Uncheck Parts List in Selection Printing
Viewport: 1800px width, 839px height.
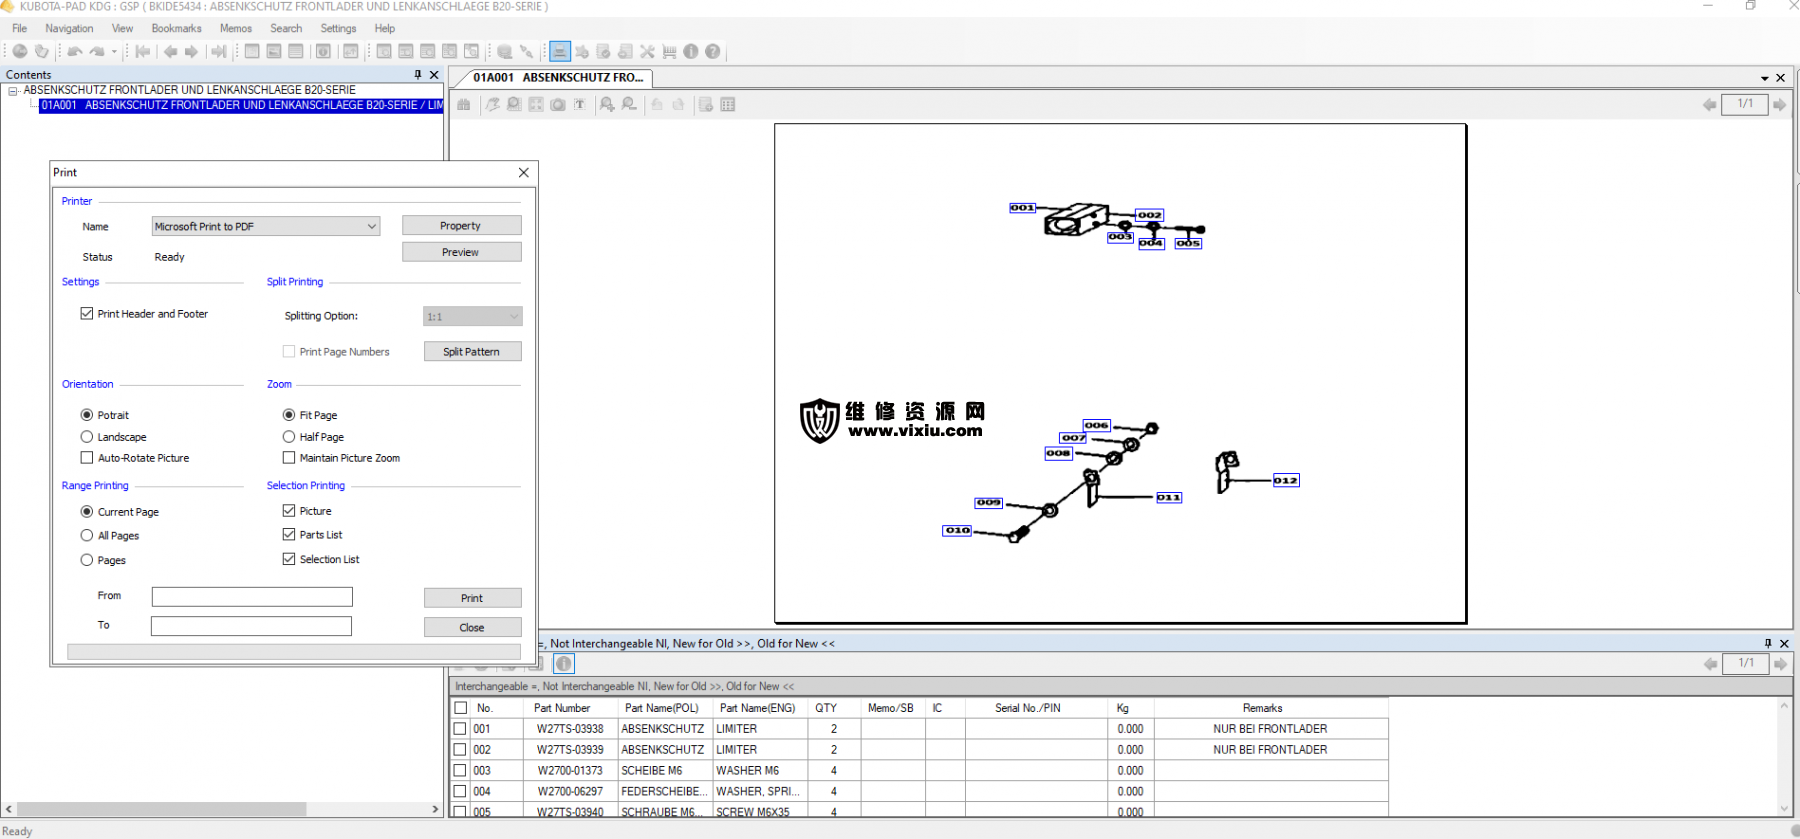tap(289, 534)
